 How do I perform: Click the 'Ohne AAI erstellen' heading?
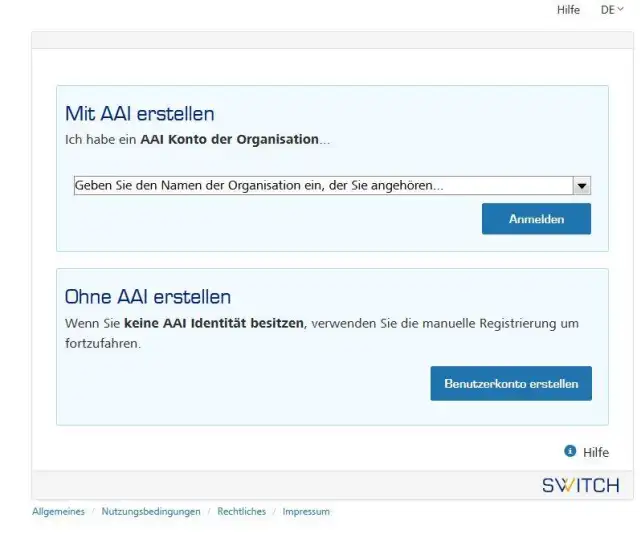point(148,297)
